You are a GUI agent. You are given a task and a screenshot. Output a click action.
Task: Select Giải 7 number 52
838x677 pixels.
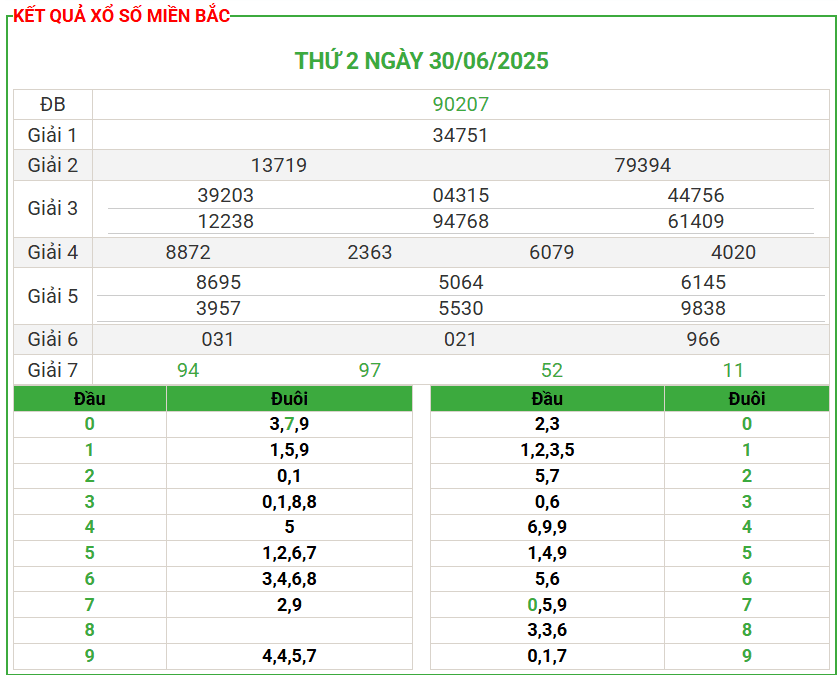tap(552, 370)
